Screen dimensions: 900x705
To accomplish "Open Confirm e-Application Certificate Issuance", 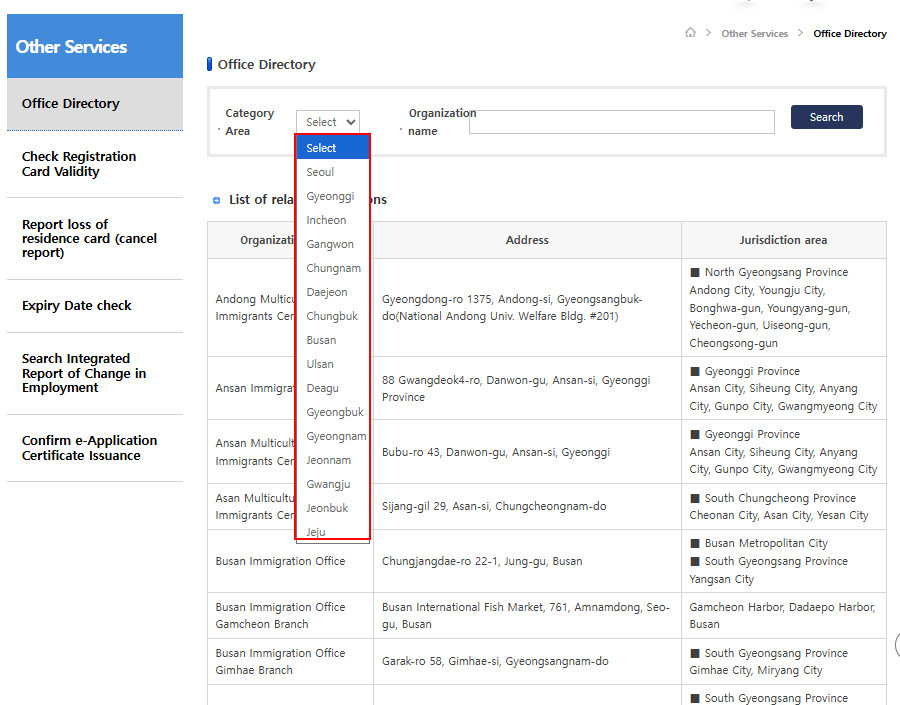I will coord(89,448).
